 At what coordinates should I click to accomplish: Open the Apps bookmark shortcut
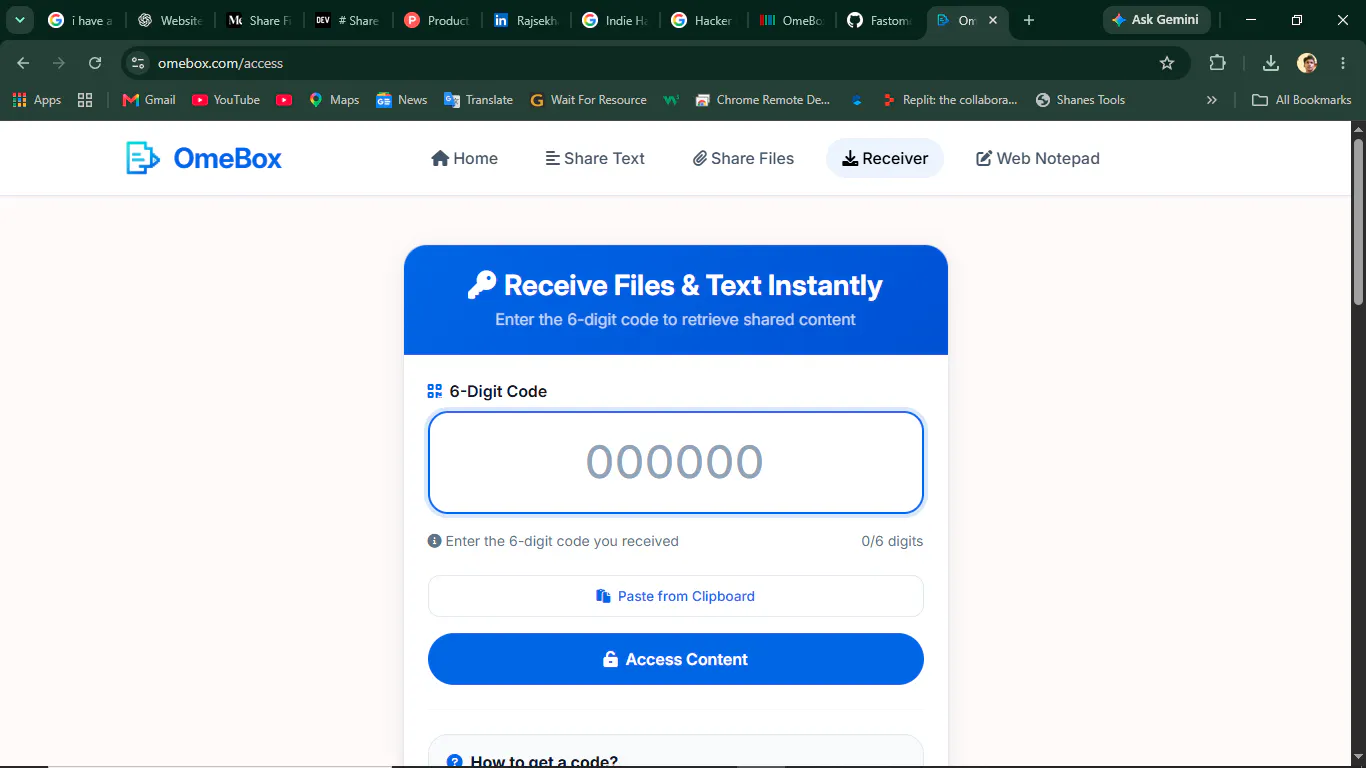pyautogui.click(x=37, y=100)
